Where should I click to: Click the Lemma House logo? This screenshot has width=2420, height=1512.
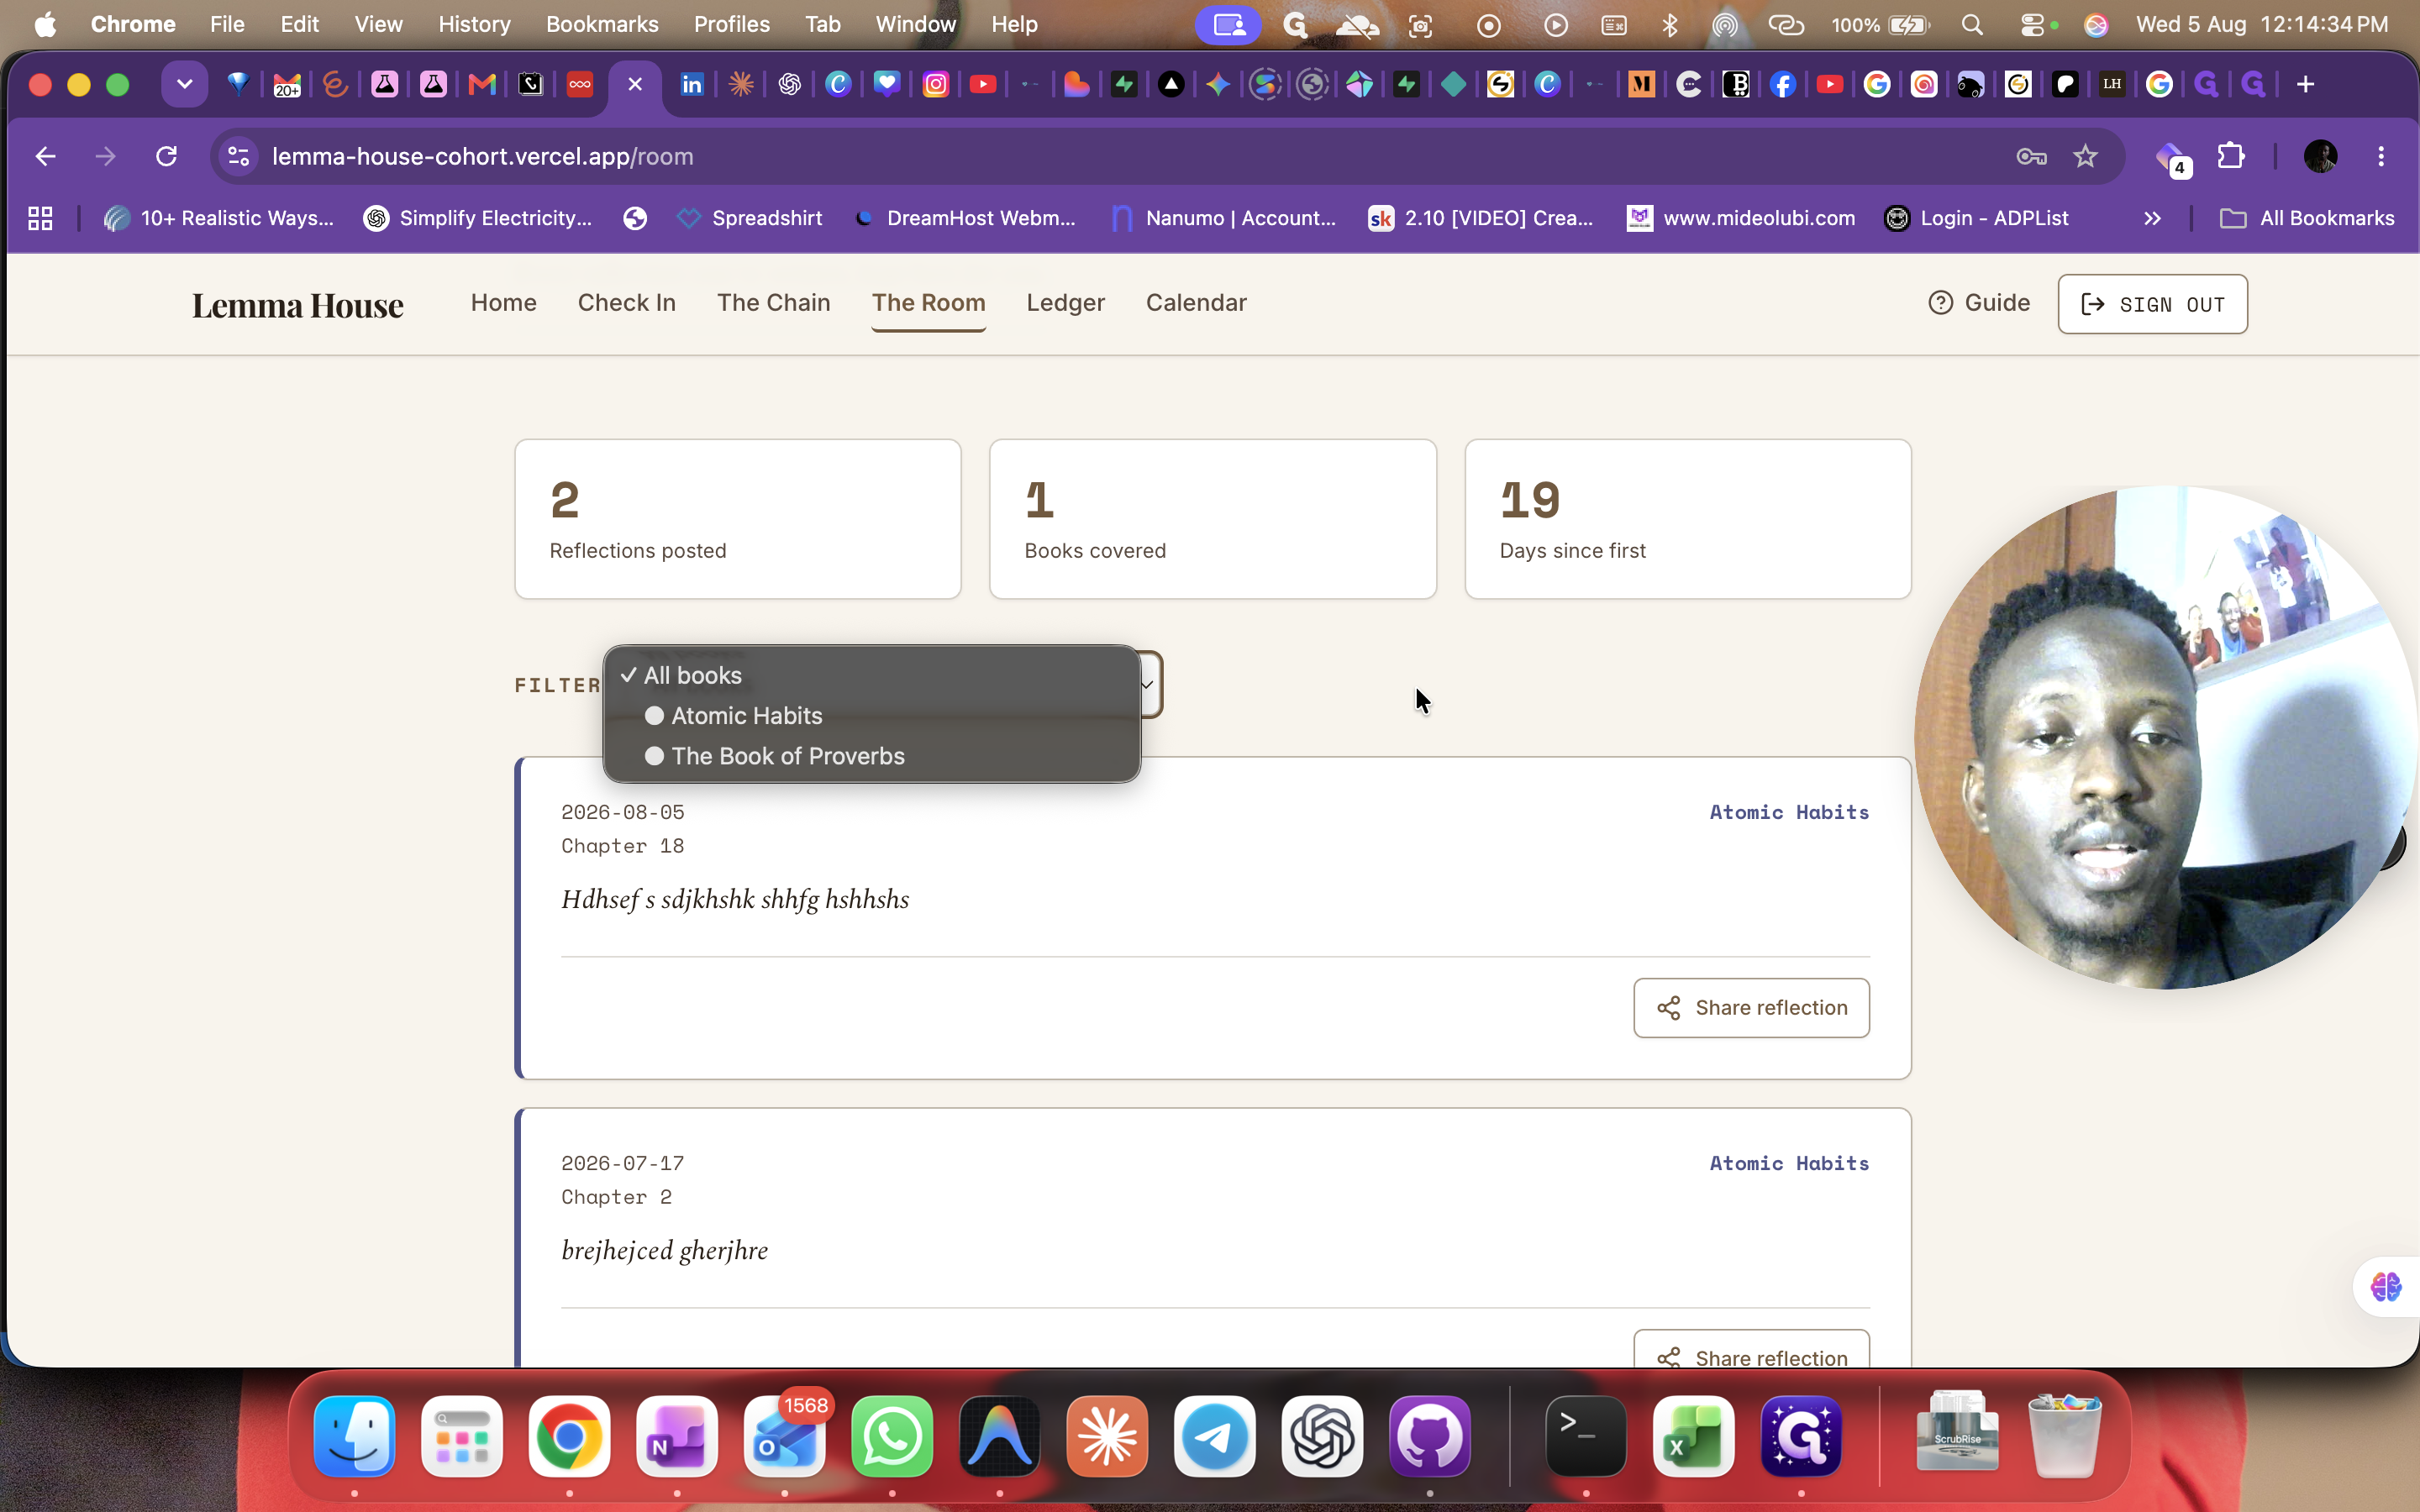tap(298, 304)
